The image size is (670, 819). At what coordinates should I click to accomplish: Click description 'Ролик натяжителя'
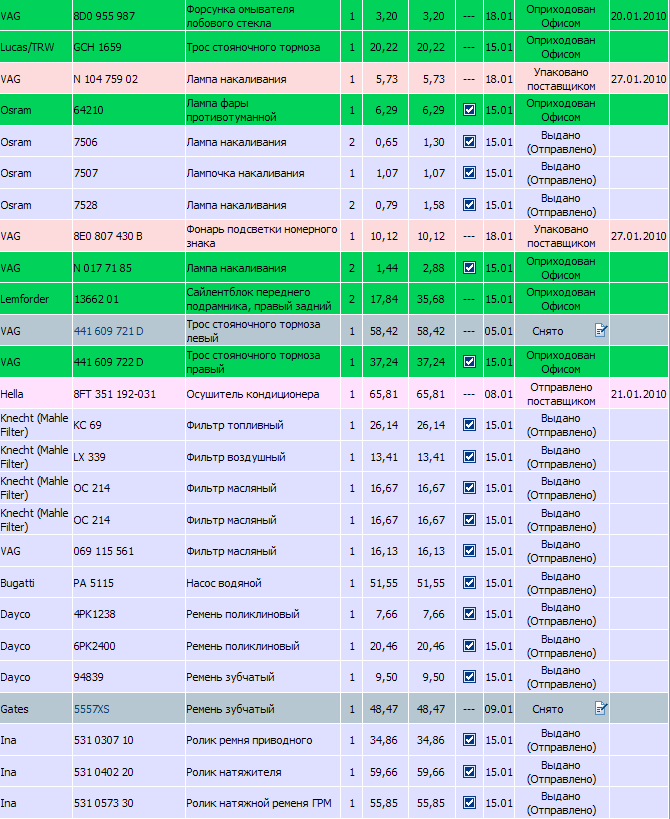pos(233,772)
